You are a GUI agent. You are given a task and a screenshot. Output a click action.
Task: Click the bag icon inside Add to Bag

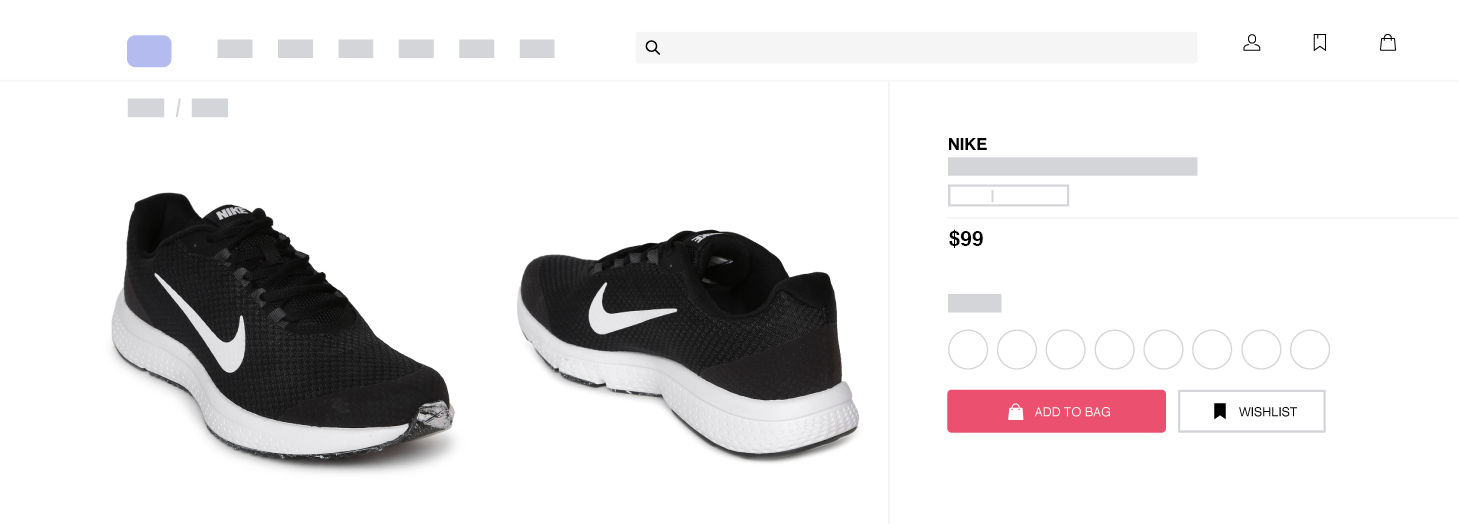pos(1016,412)
